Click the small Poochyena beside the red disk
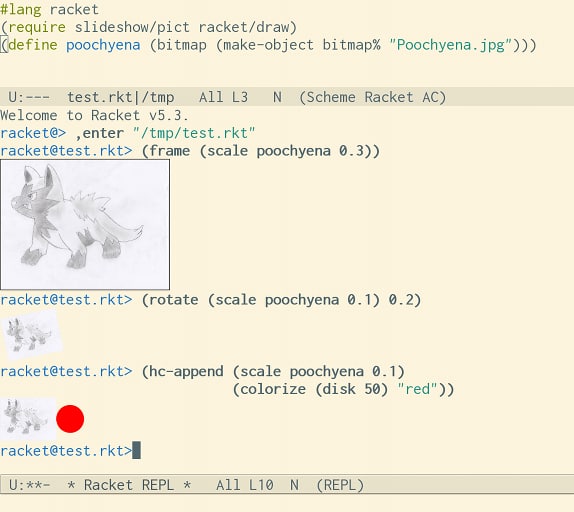 point(28,419)
